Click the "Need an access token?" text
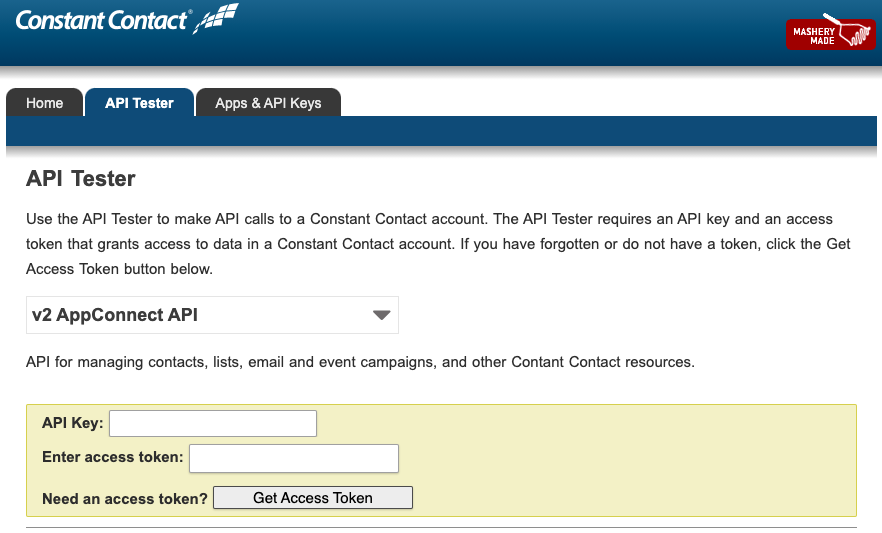 (124, 498)
